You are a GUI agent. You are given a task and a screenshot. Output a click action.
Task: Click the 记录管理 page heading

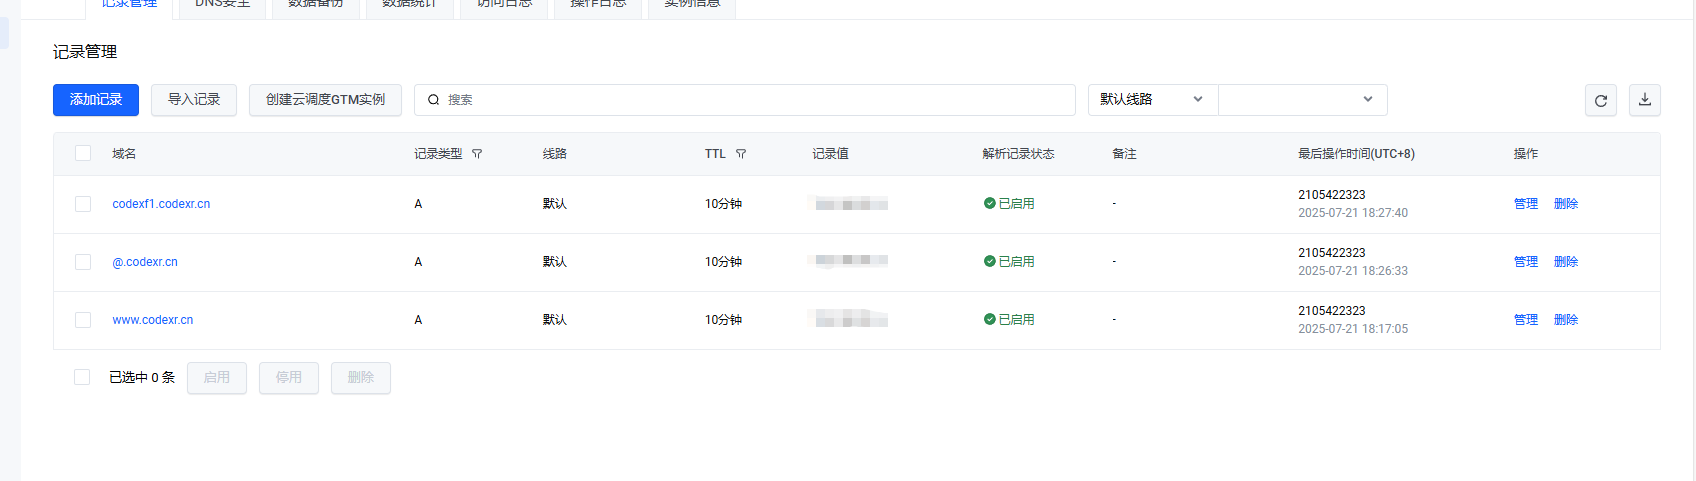[x=85, y=52]
